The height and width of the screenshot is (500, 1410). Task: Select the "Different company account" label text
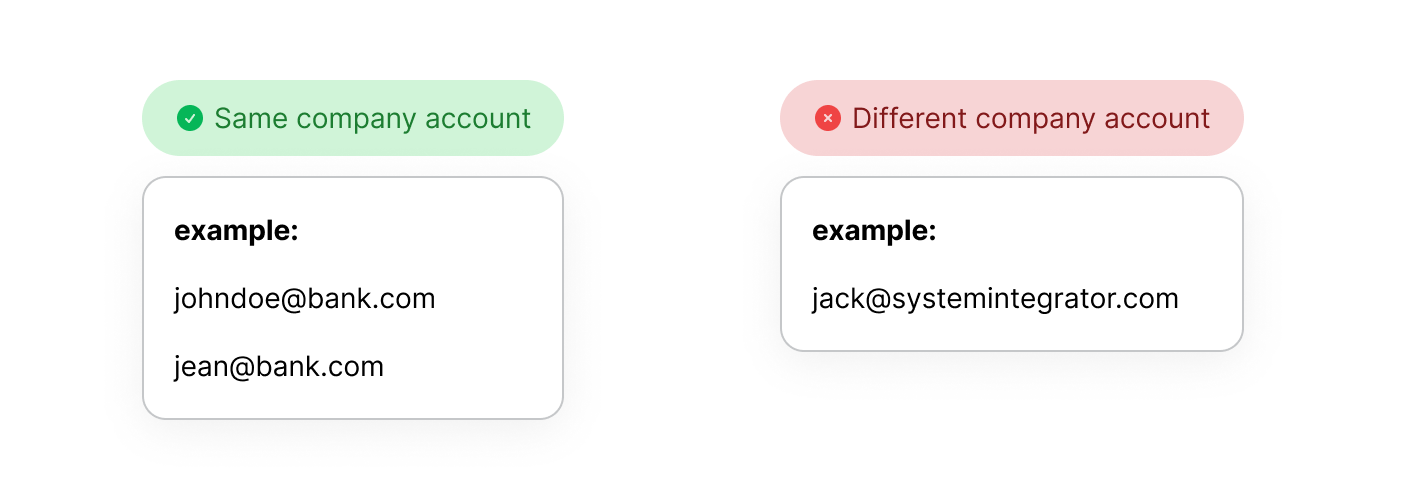[1031, 118]
